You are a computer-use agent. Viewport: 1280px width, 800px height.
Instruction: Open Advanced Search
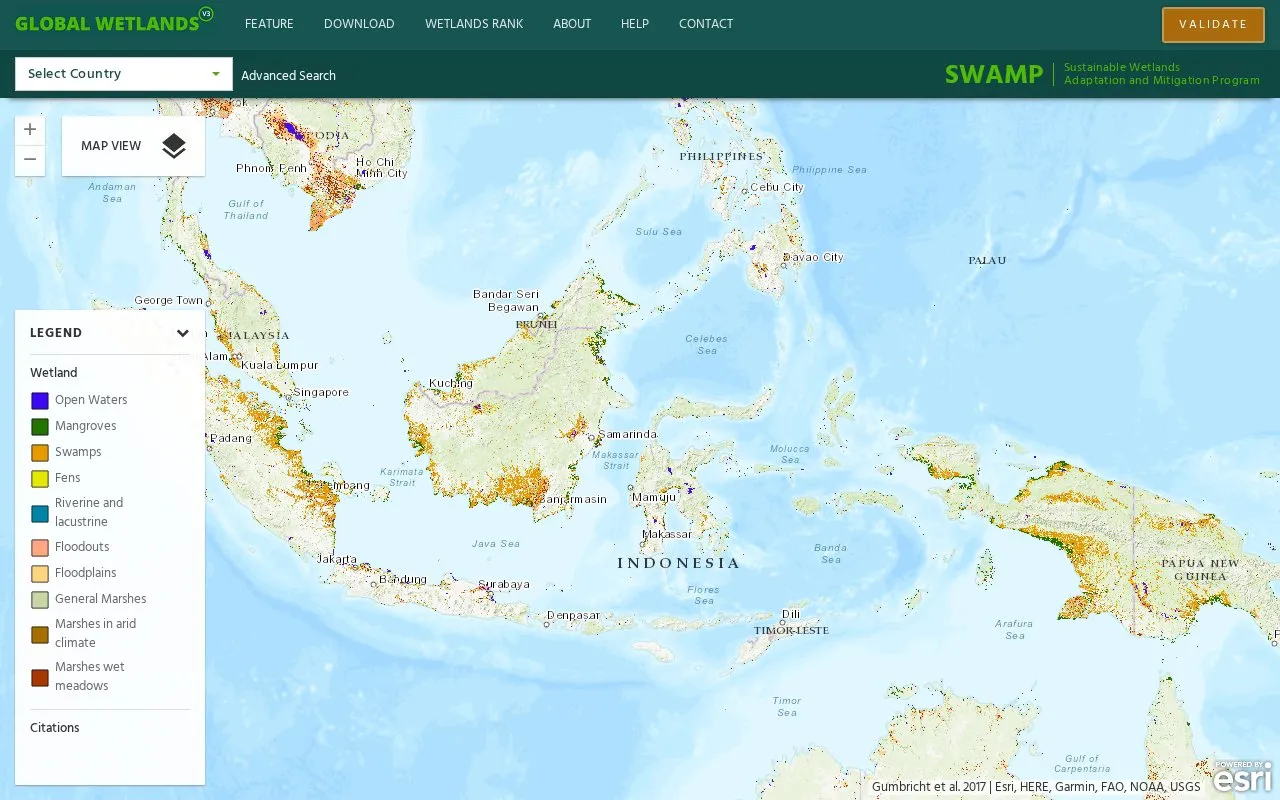[288, 75]
